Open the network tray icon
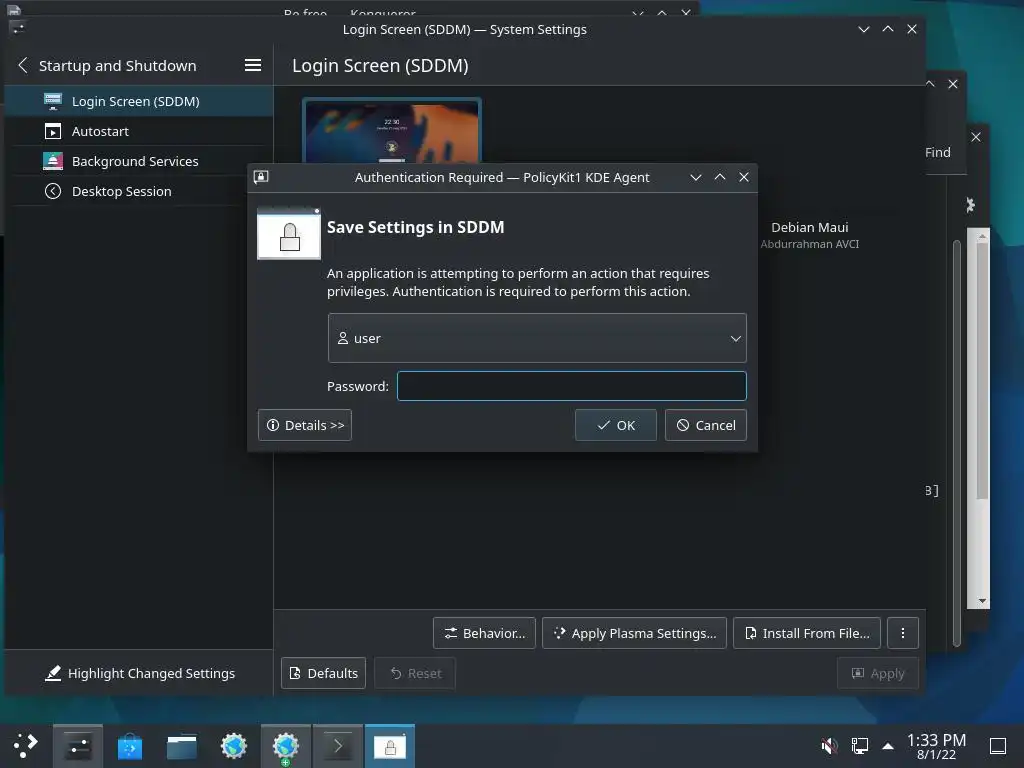 pos(860,745)
